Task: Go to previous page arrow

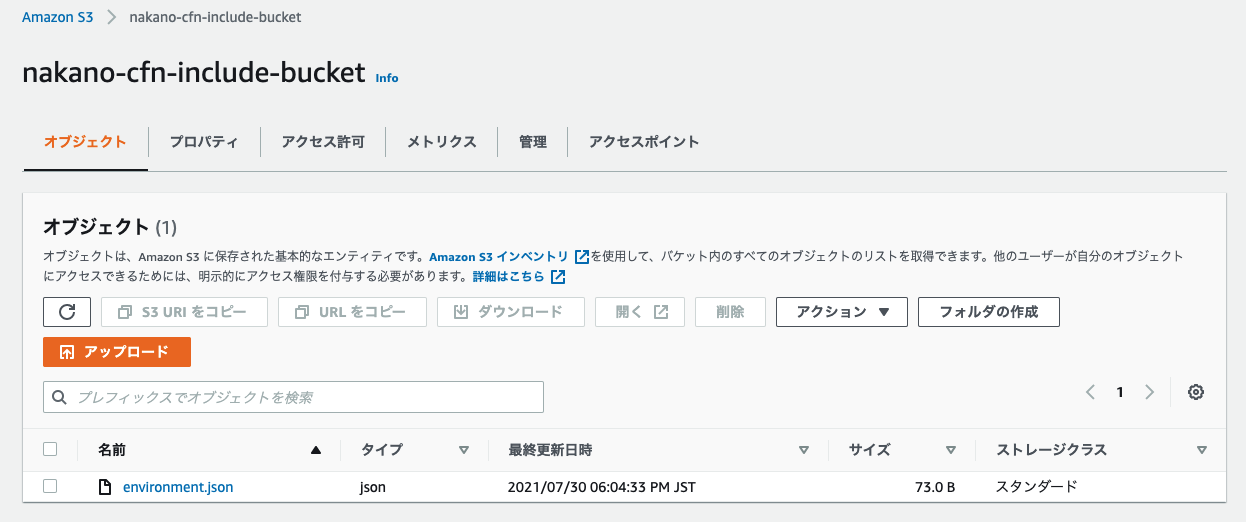Action: 1090,392
